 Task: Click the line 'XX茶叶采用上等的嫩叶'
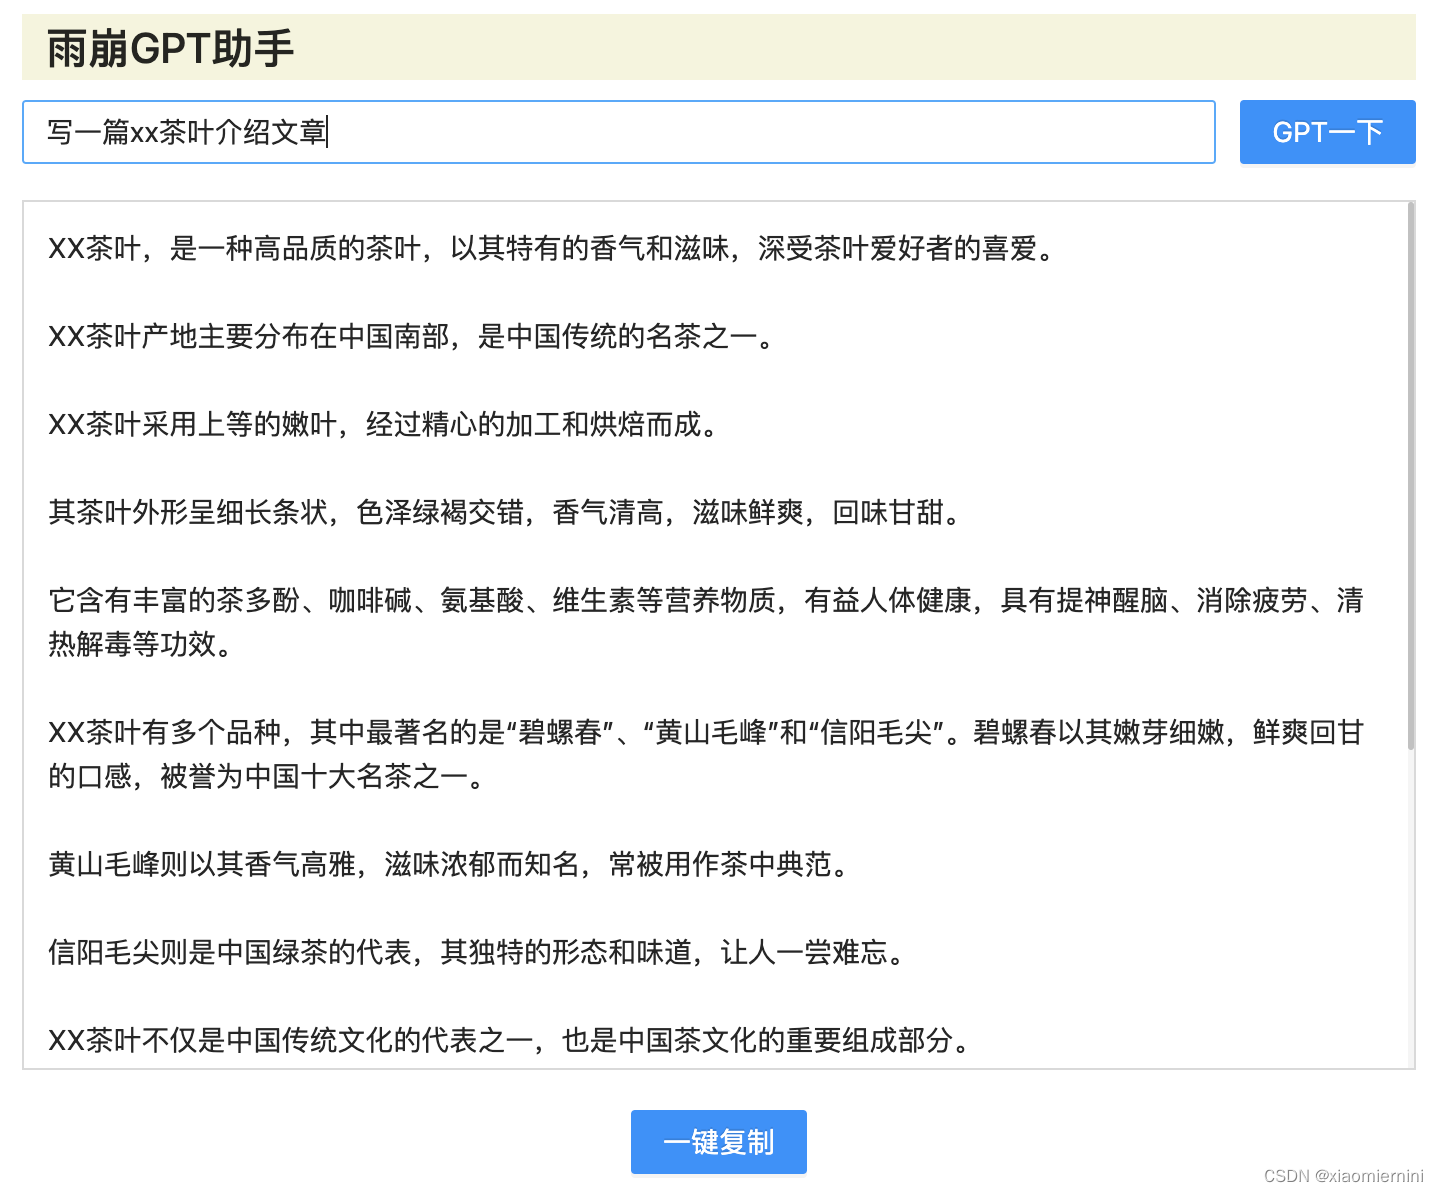383,424
